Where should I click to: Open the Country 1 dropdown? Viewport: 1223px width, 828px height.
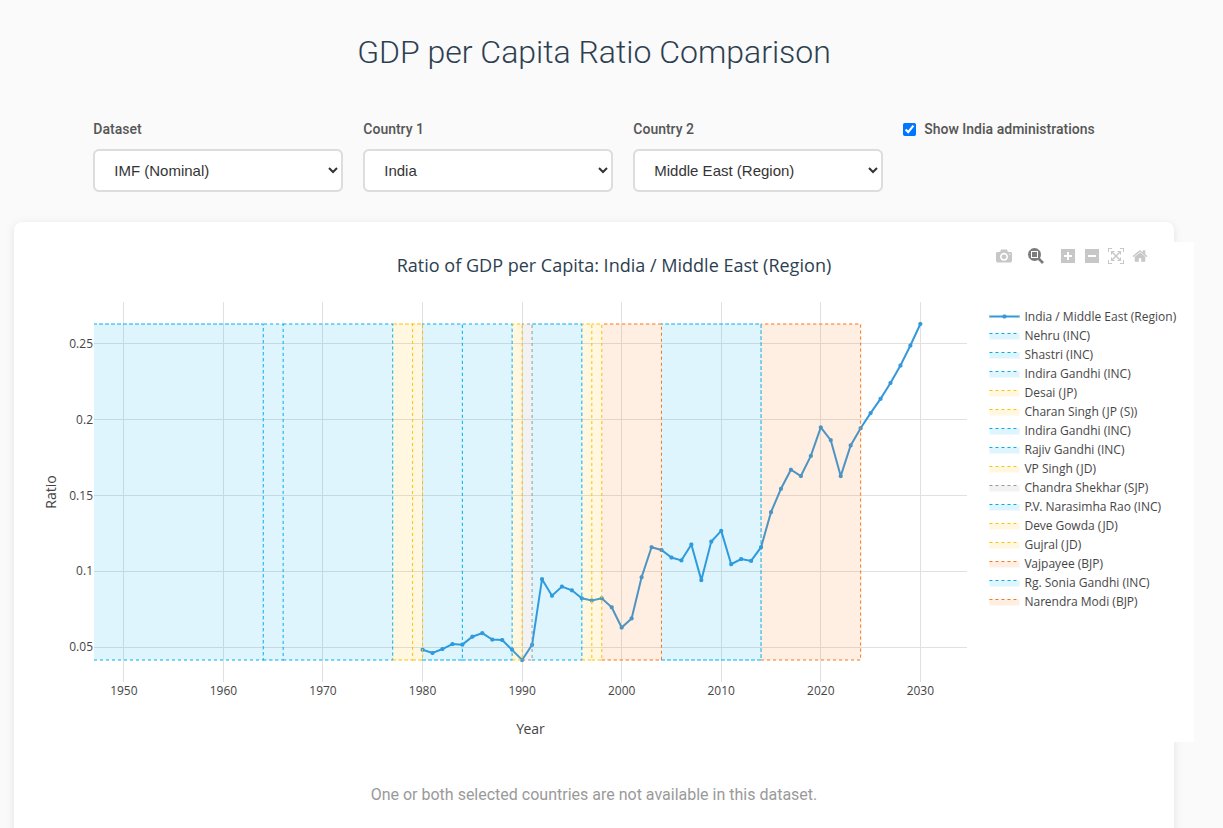(x=487, y=170)
